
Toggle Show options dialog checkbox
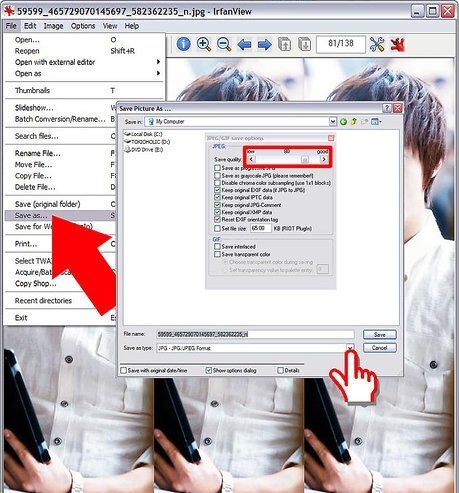(x=209, y=370)
